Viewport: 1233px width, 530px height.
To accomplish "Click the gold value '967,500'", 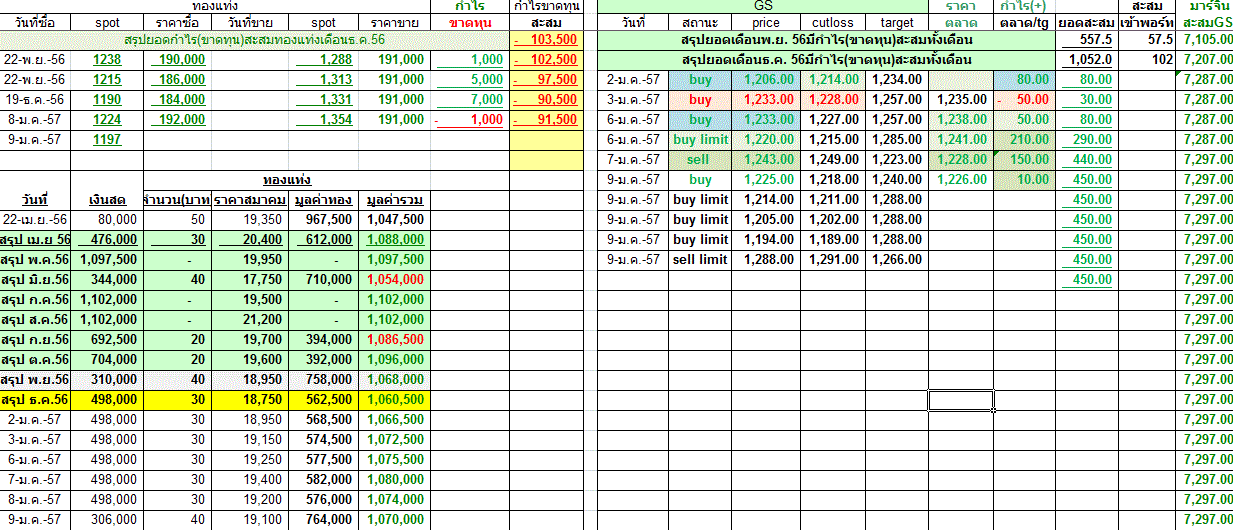I will (322, 219).
